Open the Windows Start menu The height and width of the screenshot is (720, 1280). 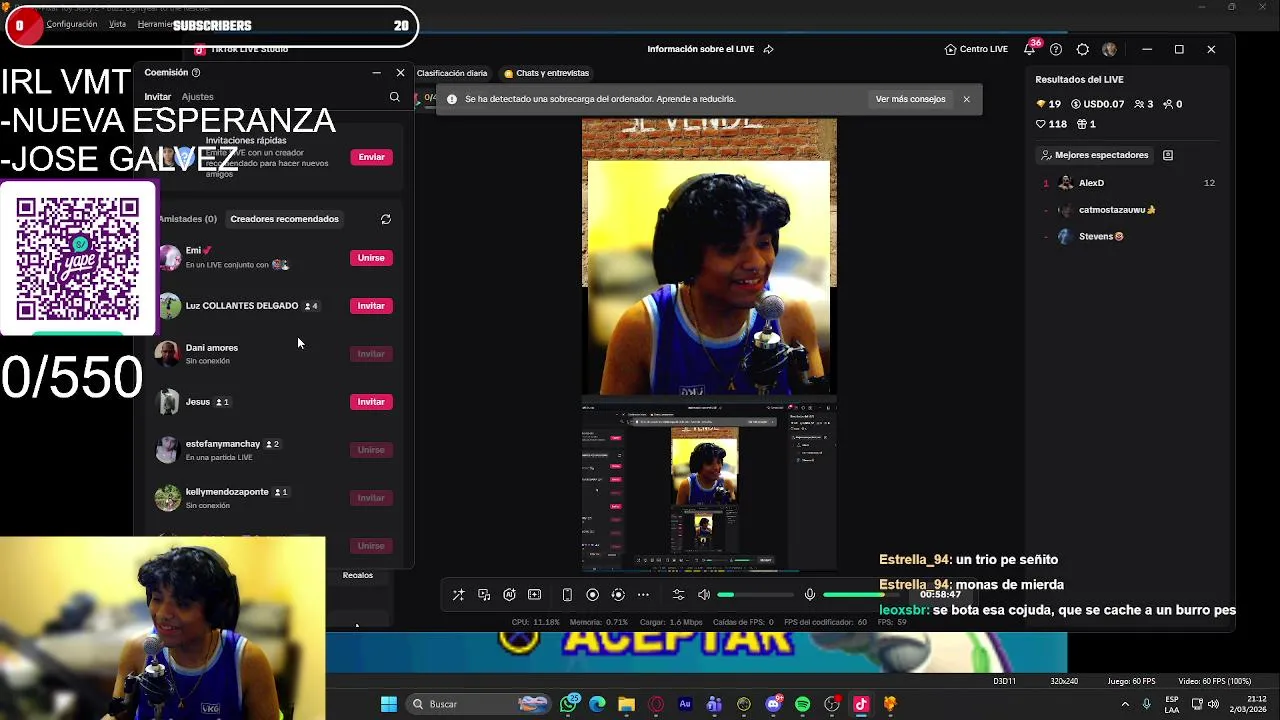click(389, 704)
